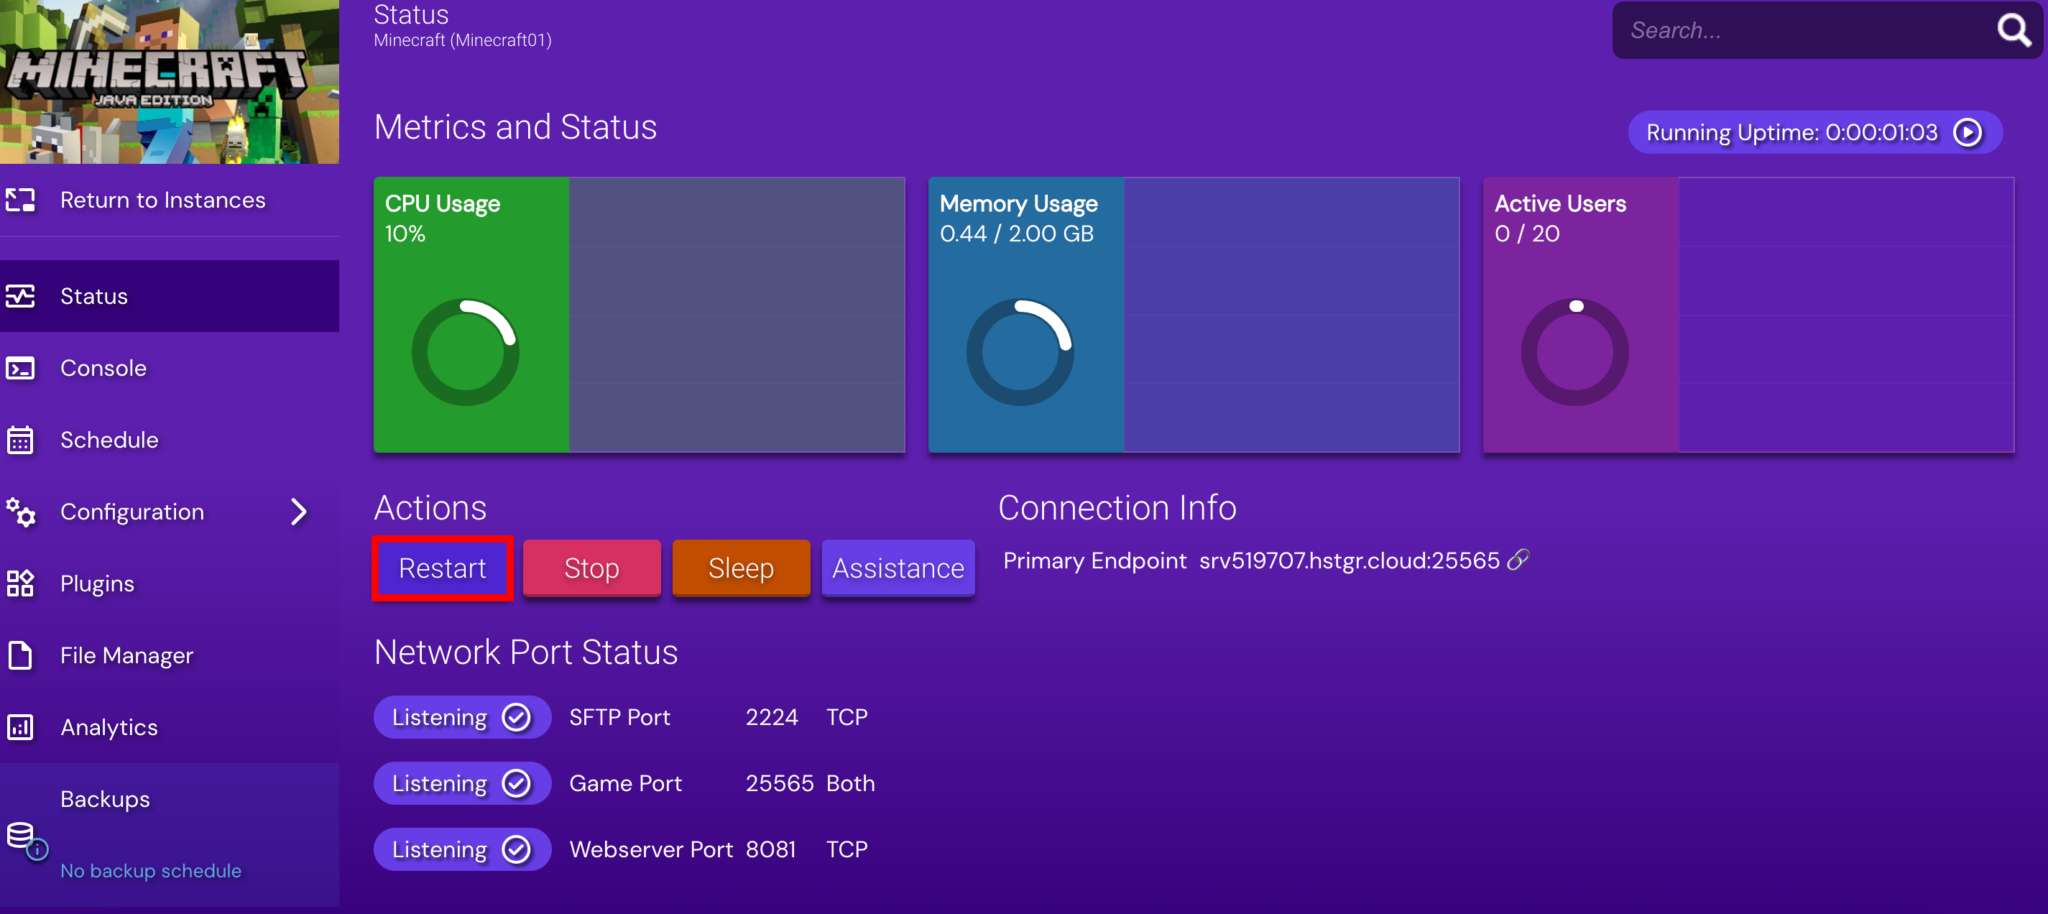Viewport: 2048px width, 914px height.
Task: Open the File Manager
Action: pyautogui.click(x=126, y=655)
